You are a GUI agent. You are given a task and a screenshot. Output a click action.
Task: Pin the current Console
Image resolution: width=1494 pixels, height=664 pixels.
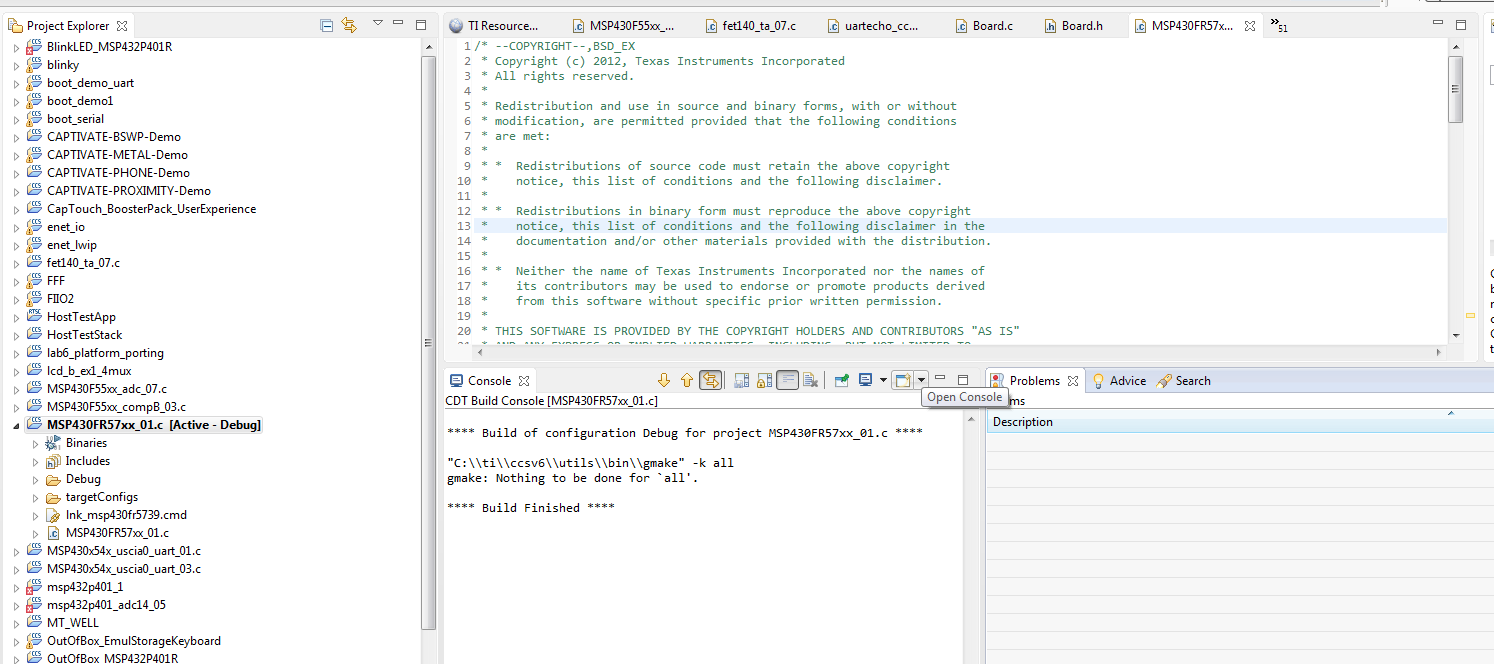point(842,380)
